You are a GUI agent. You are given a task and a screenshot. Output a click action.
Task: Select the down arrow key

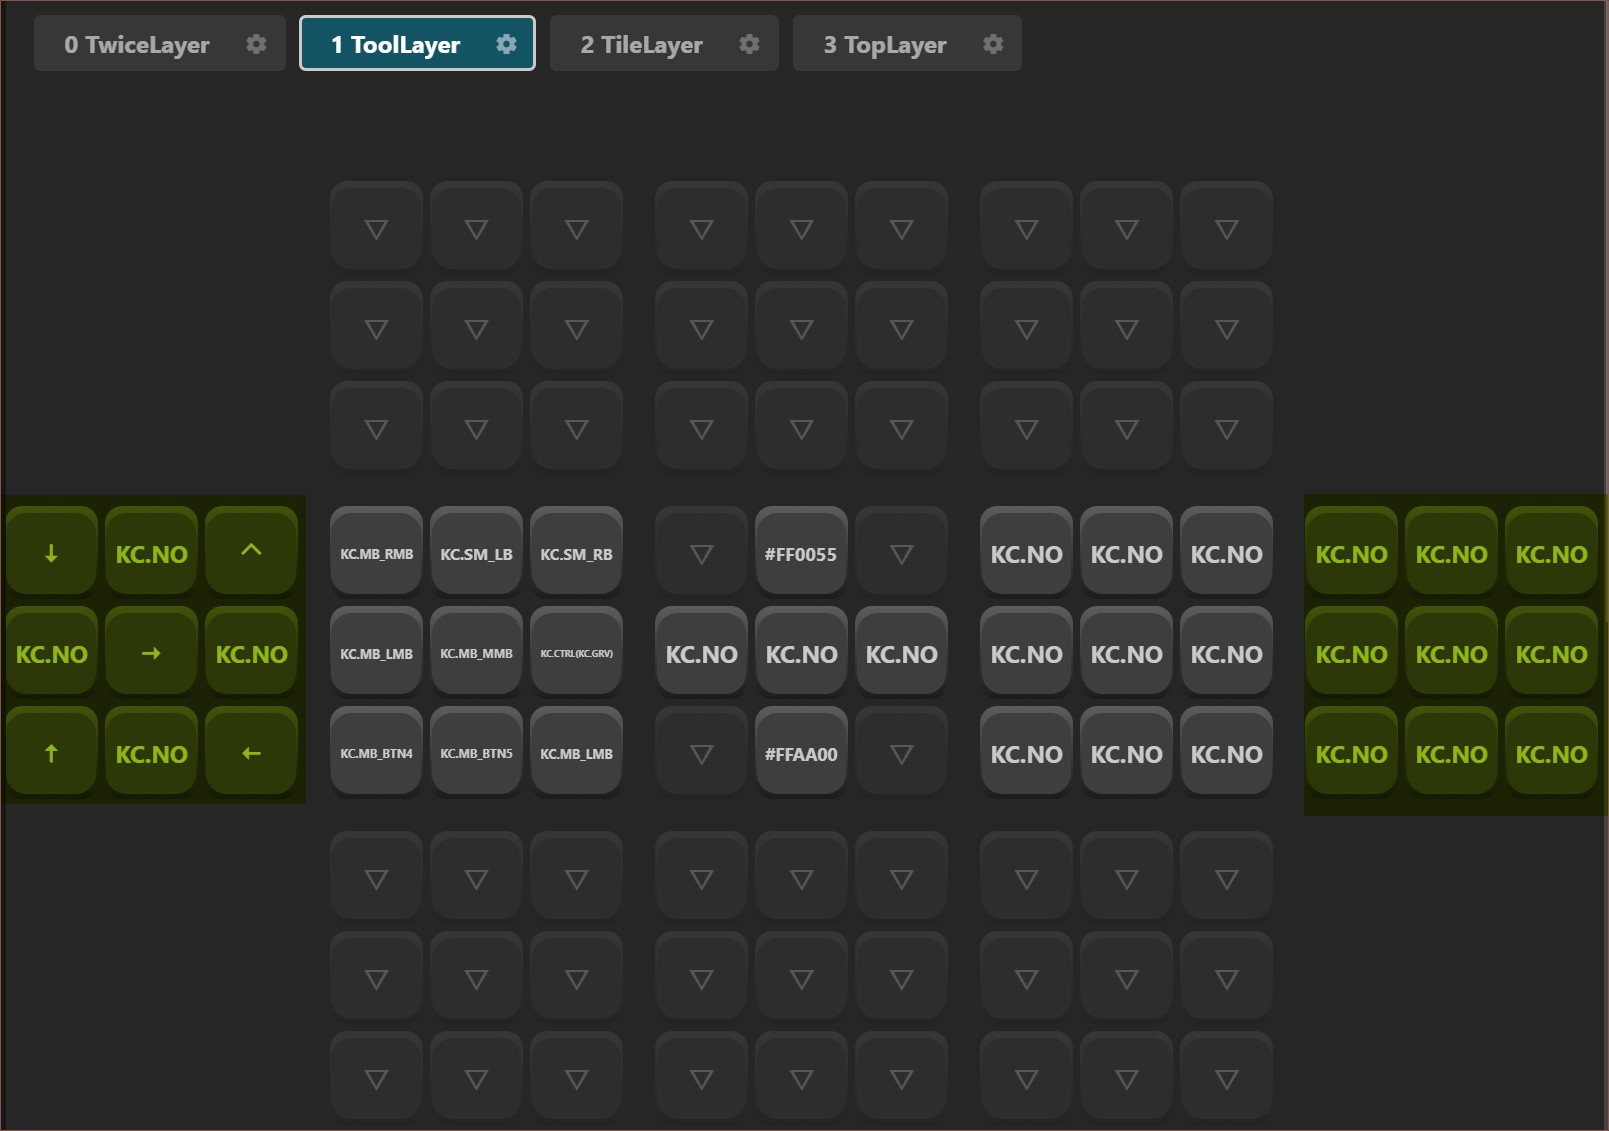[51, 553]
